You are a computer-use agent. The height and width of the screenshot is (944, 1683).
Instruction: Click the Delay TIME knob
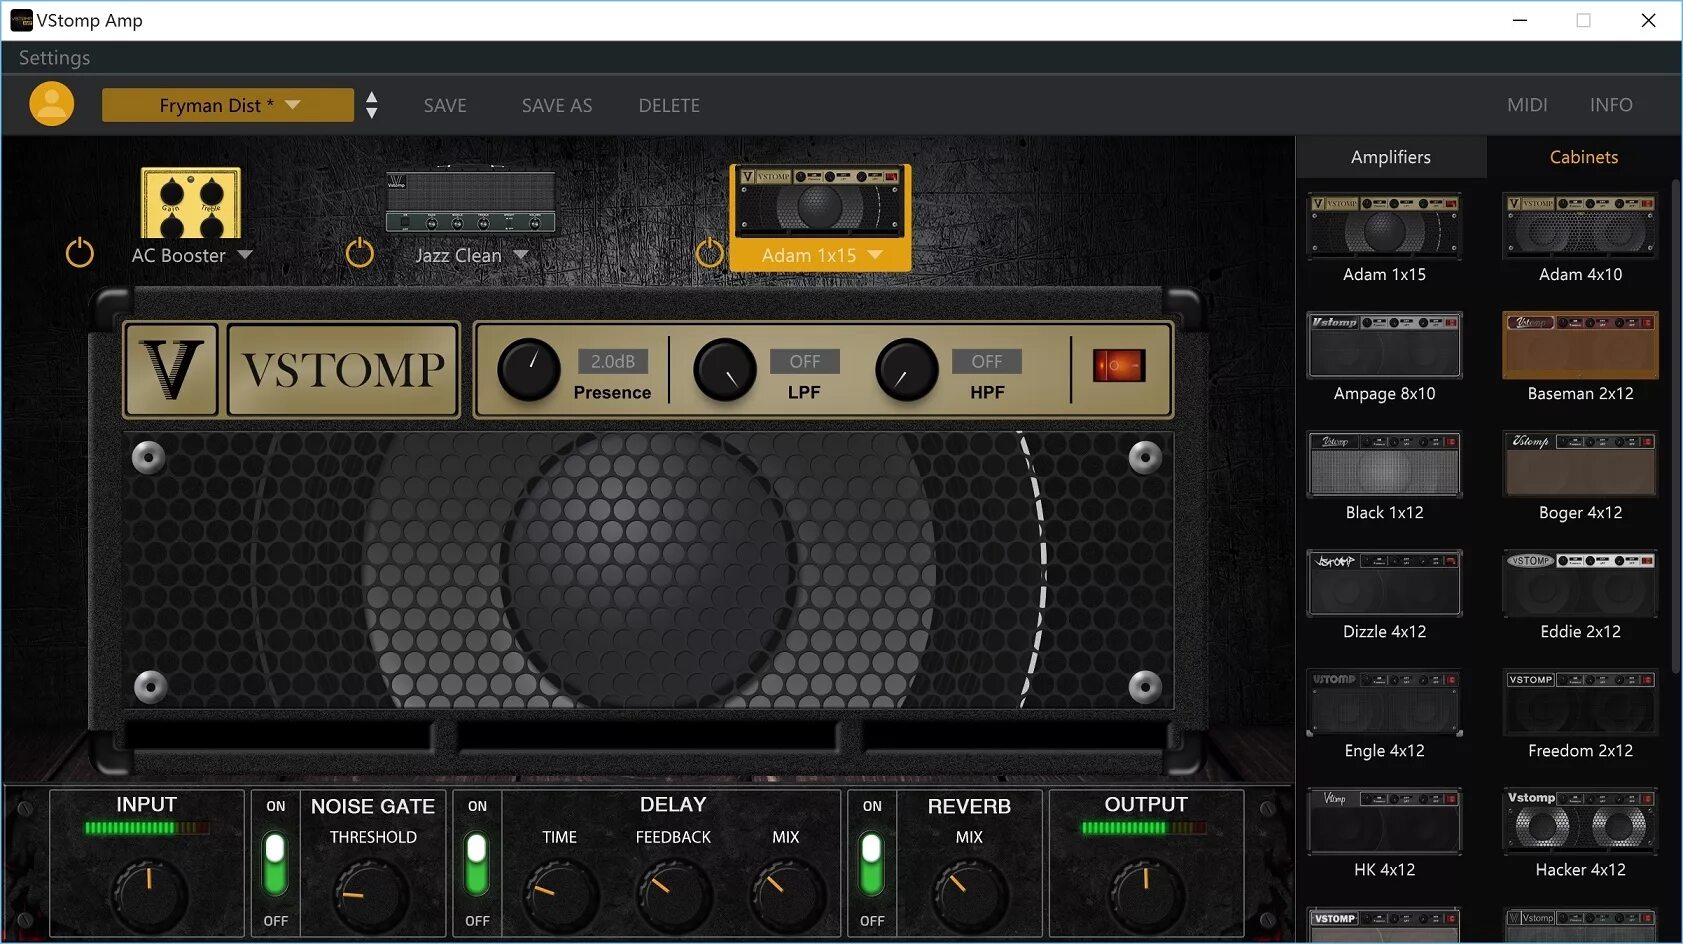[x=559, y=896]
